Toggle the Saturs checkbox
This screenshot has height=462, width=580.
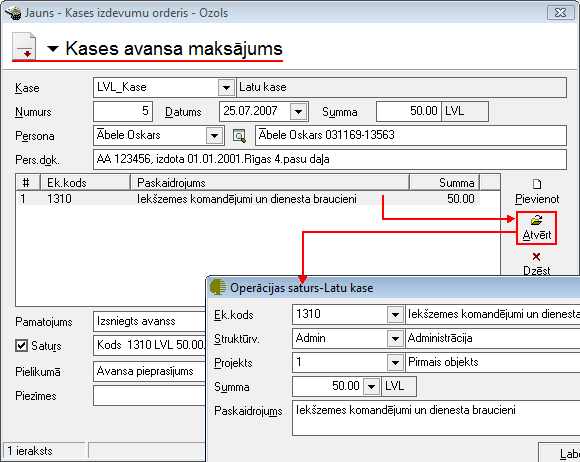click(x=21, y=345)
